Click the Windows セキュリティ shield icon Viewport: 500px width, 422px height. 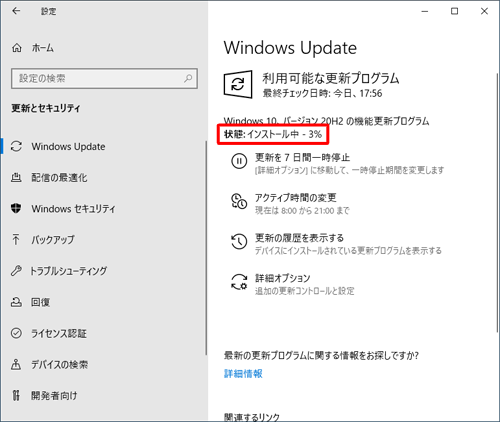(x=16, y=208)
